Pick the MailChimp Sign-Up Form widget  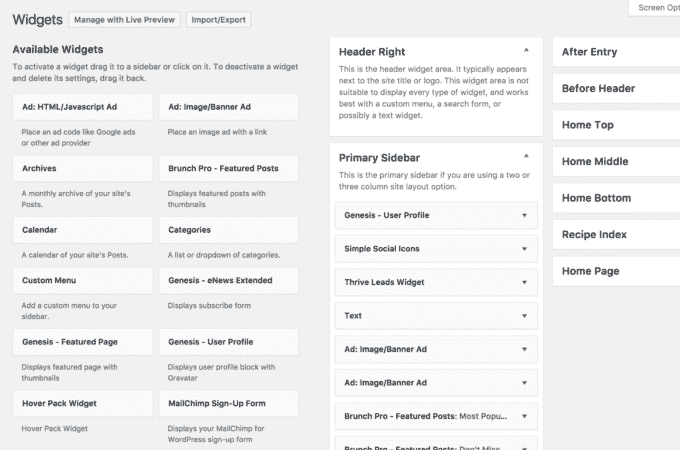[229, 404]
